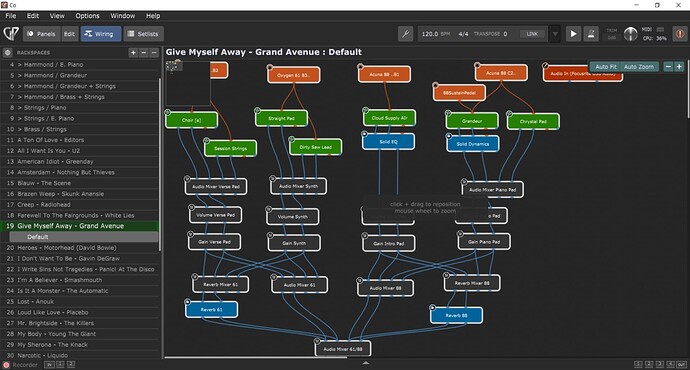
Task: Expand the bottom panel arrow
Action: coord(366,363)
